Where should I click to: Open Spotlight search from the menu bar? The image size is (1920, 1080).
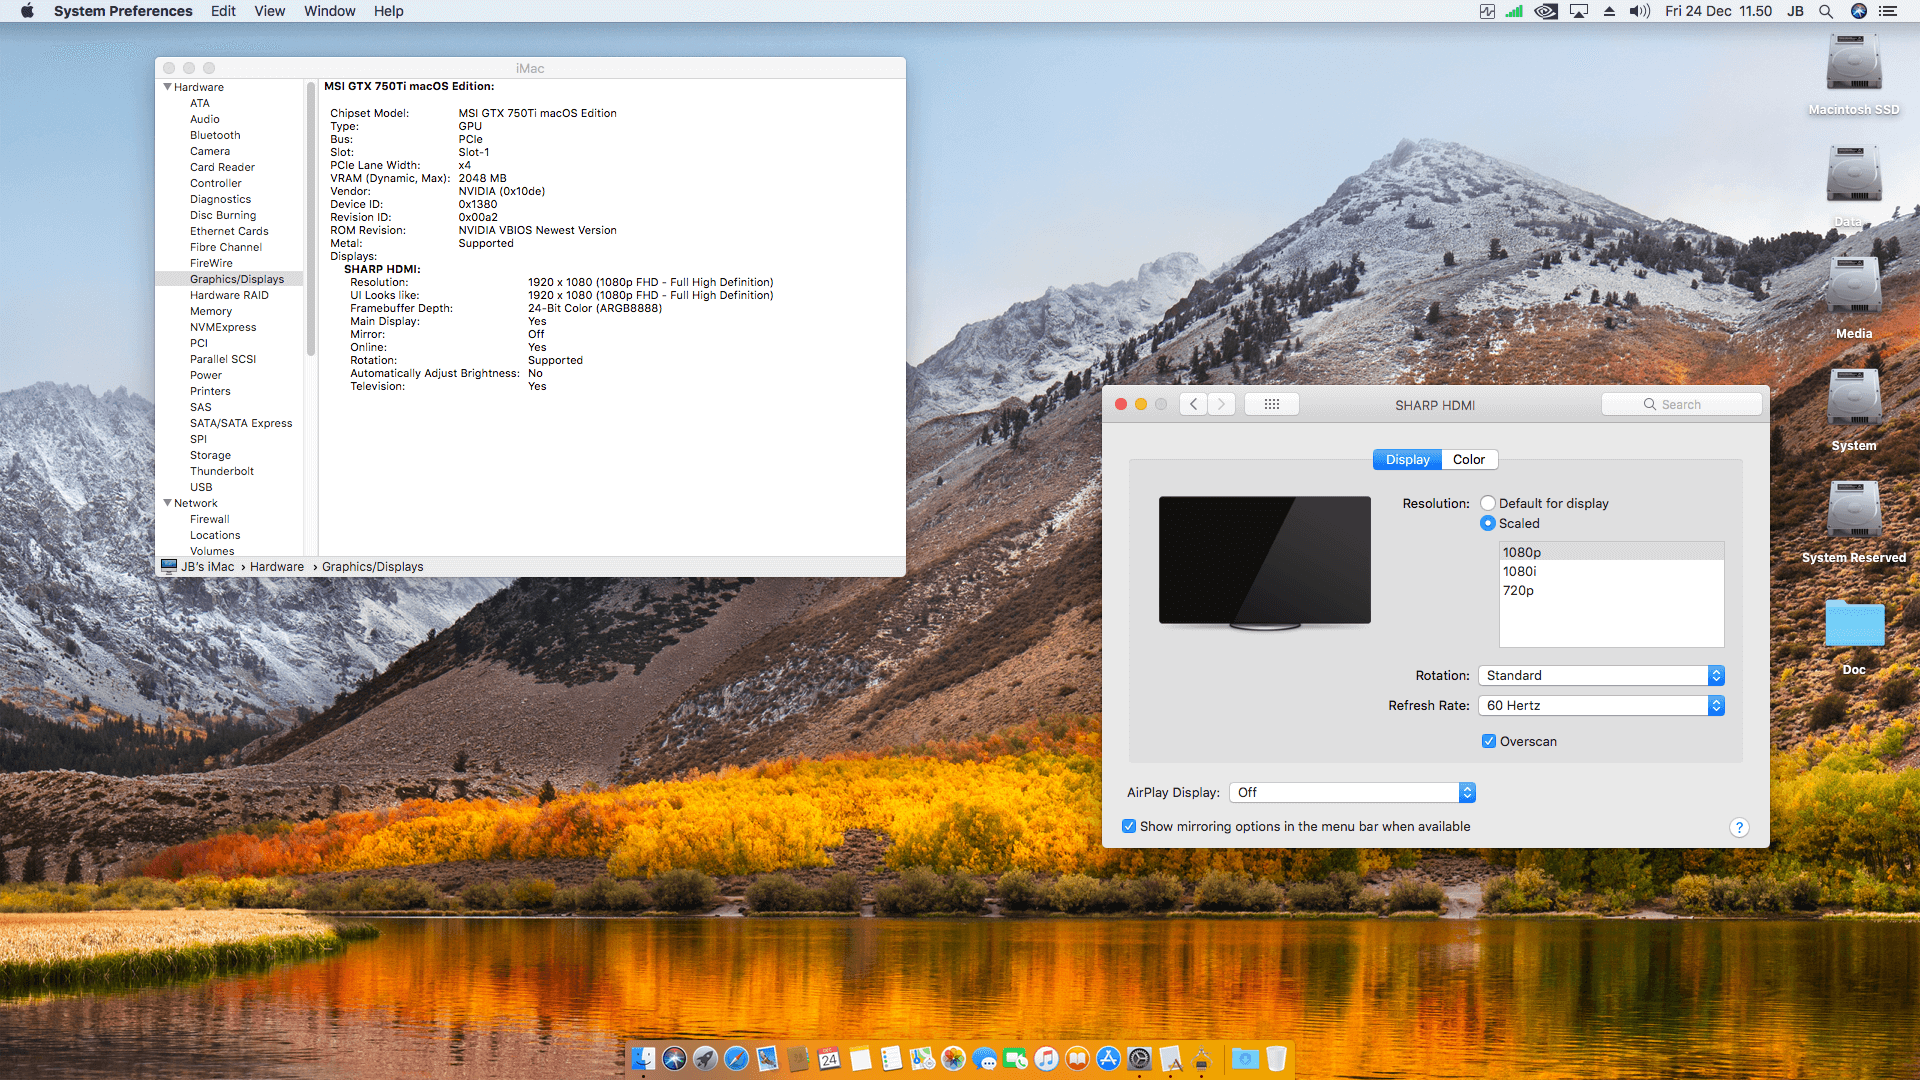(x=1826, y=11)
